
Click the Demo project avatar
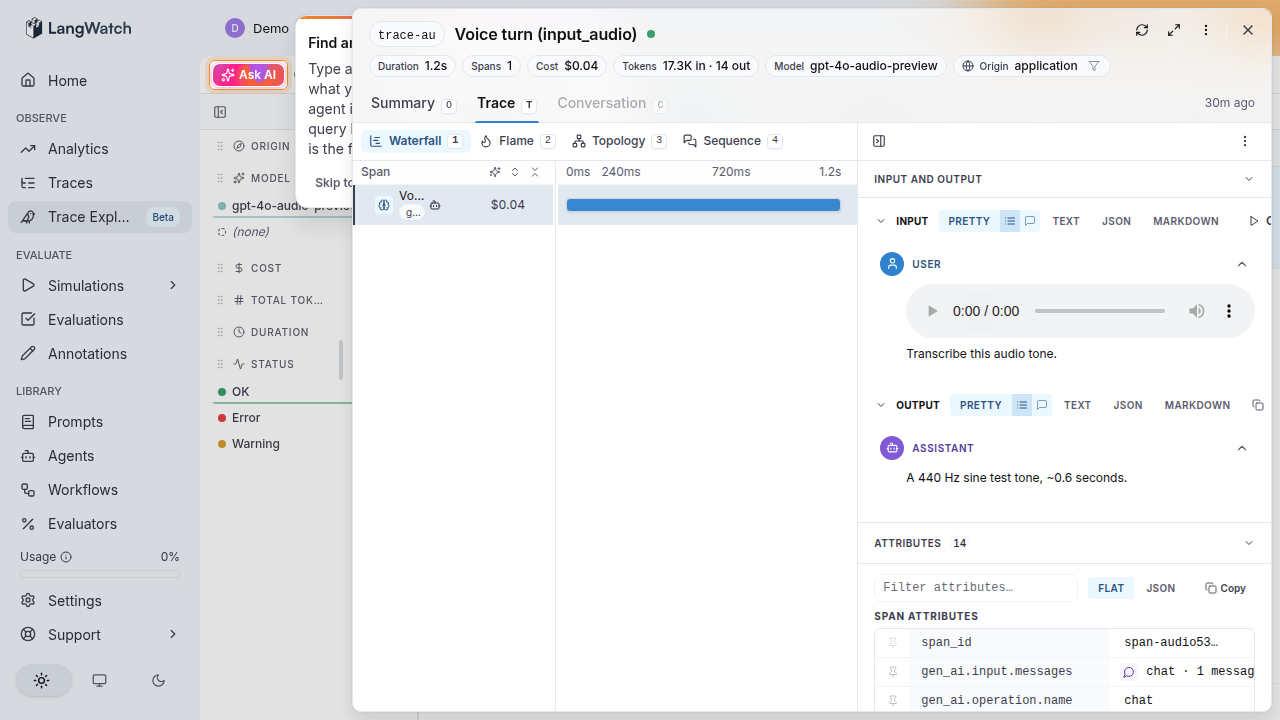pyautogui.click(x=235, y=28)
